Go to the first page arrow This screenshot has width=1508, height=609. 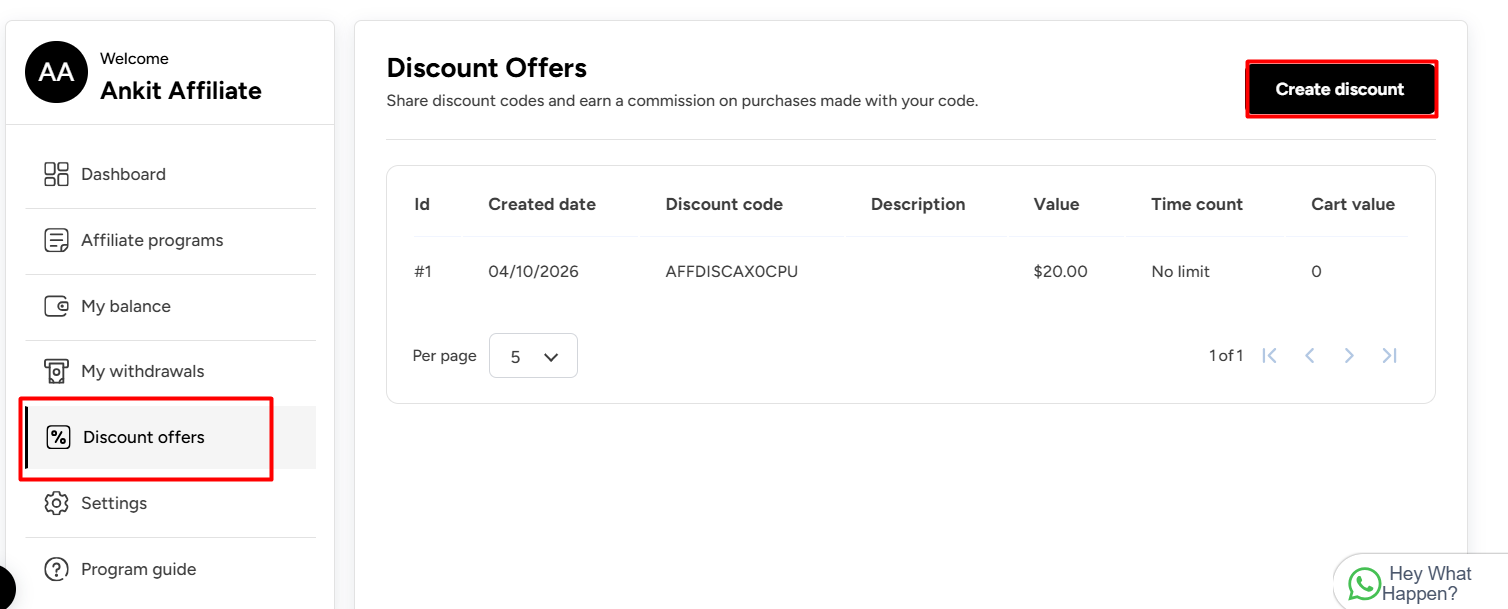pyautogui.click(x=1270, y=355)
